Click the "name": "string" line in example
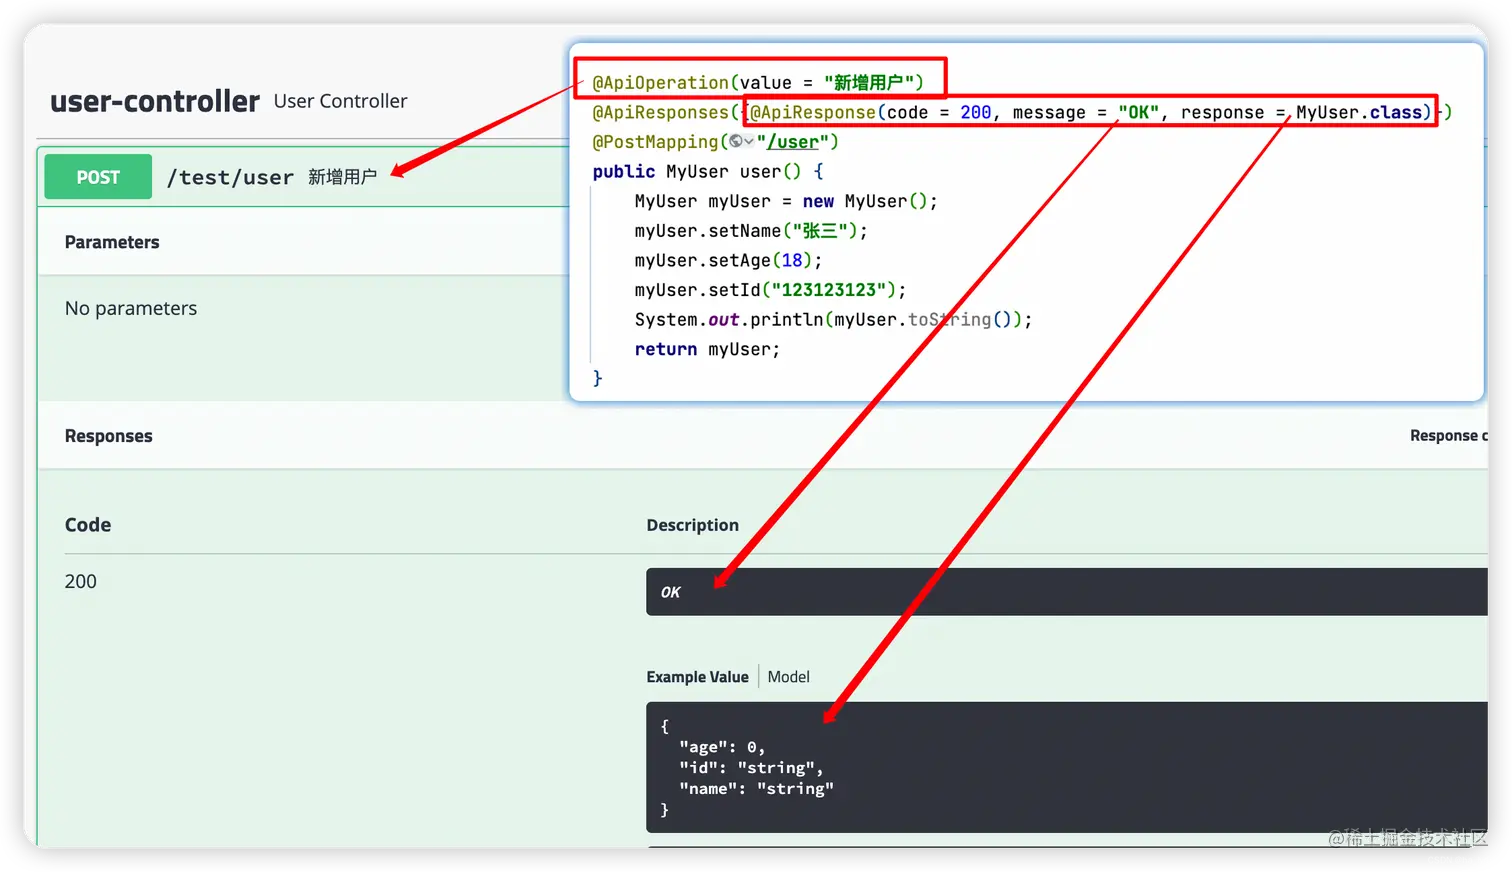Screen dimensions: 1512x872 756,789
